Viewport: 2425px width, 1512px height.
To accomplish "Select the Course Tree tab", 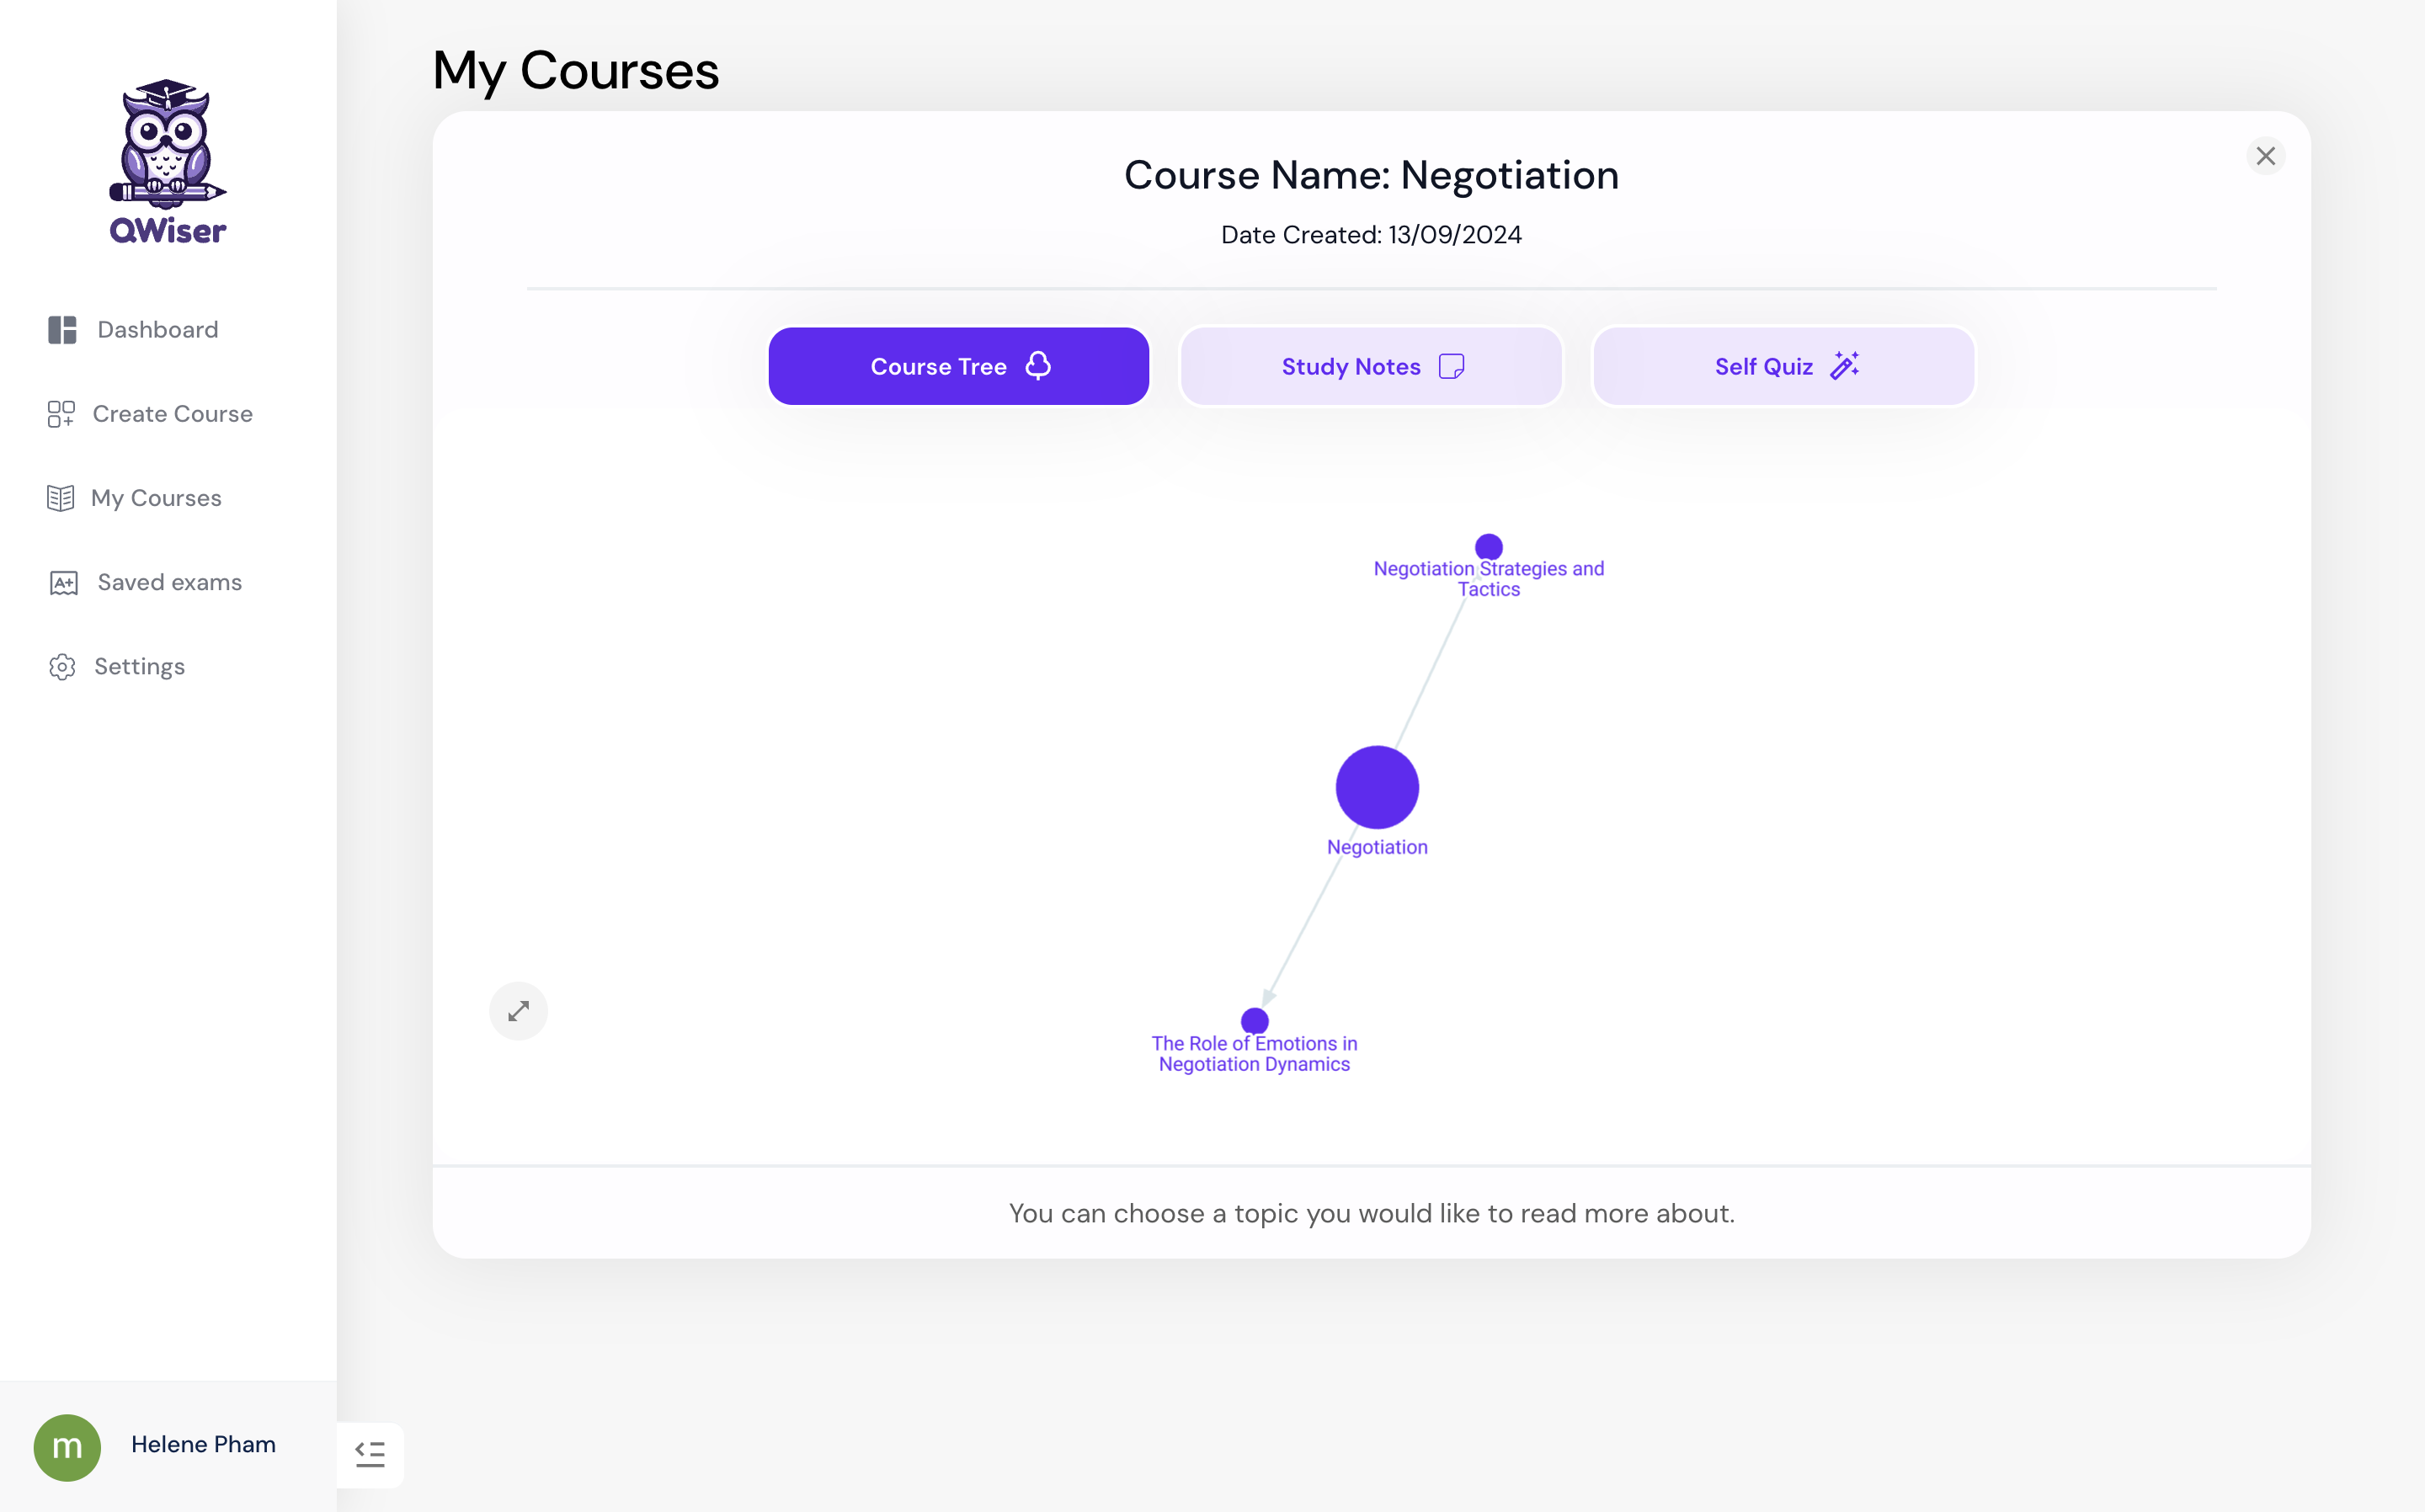I will (x=958, y=366).
